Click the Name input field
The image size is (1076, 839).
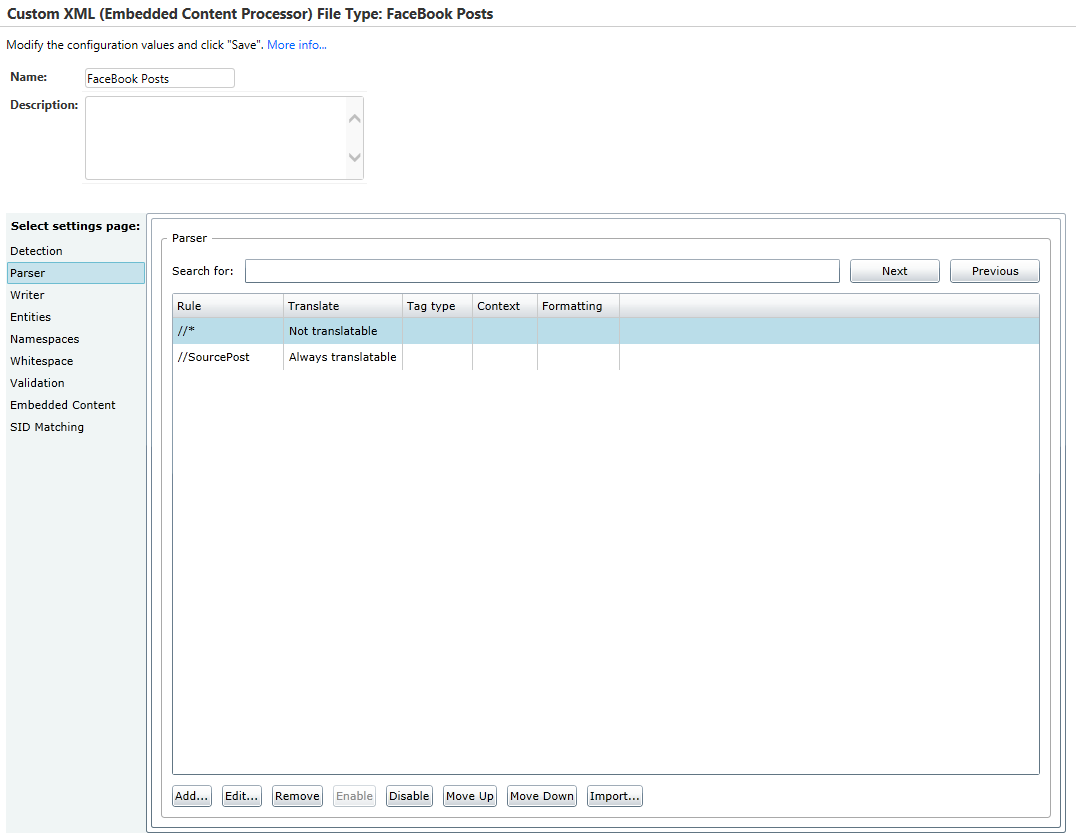[159, 78]
